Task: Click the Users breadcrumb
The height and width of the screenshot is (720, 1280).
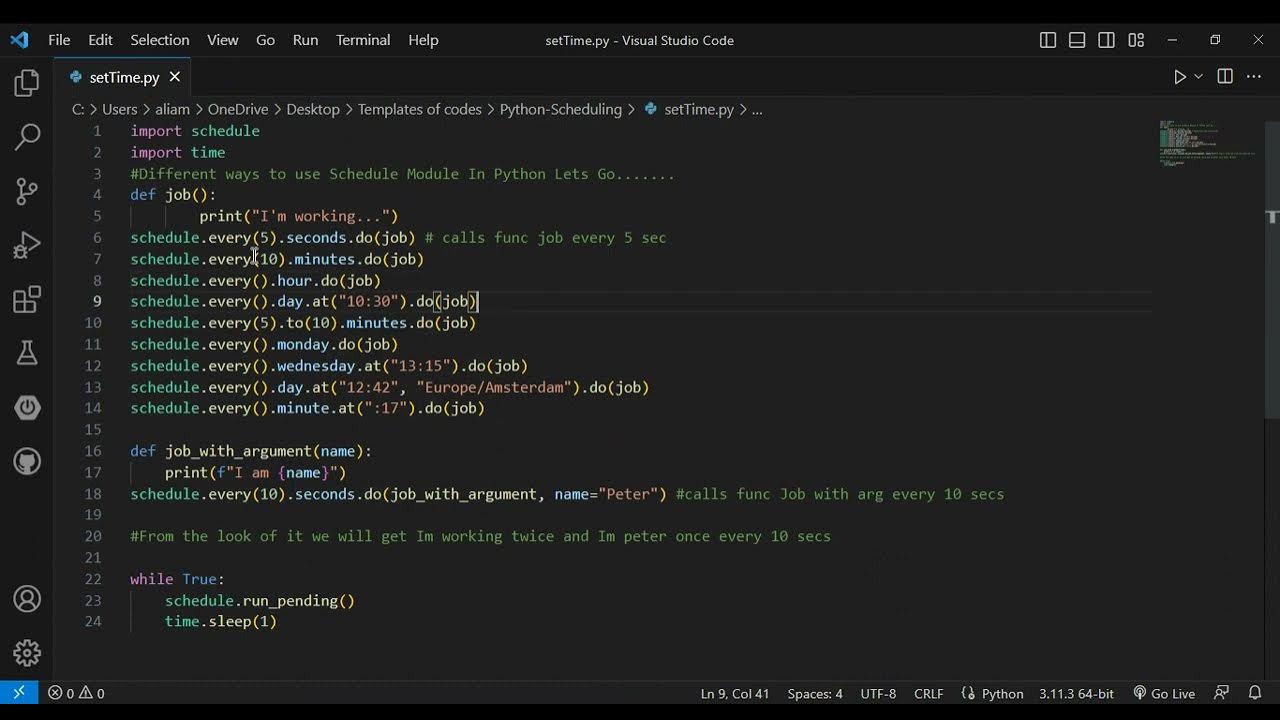Action: pos(119,110)
